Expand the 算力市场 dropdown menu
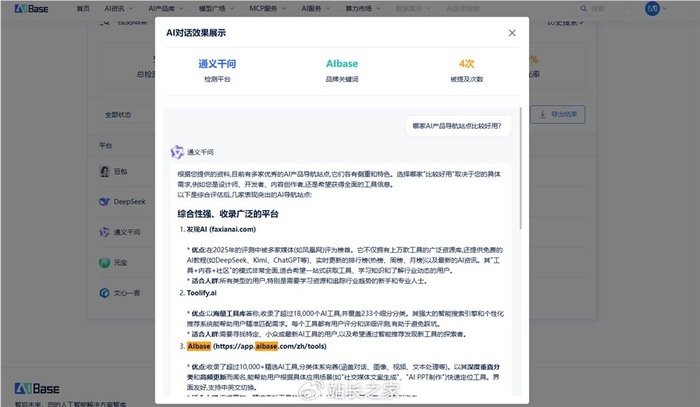This screenshot has height=407, width=700. pyautogui.click(x=363, y=8)
